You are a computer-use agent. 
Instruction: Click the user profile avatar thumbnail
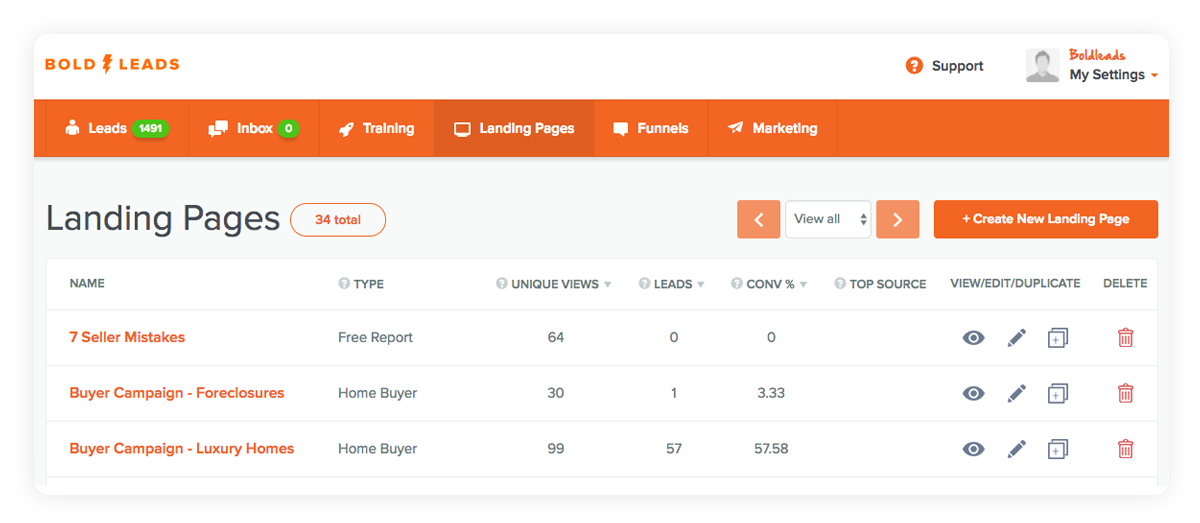[x=1042, y=66]
